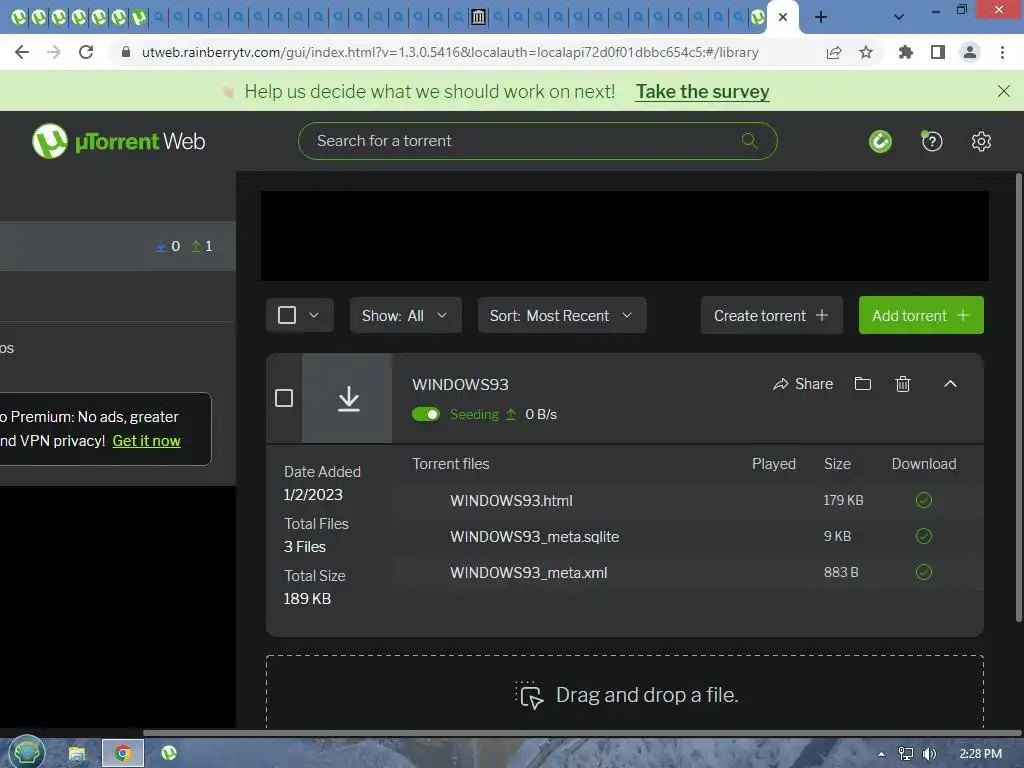1024x768 pixels.
Task: Click WINDOWS93 torrent title
Action: pyautogui.click(x=460, y=384)
